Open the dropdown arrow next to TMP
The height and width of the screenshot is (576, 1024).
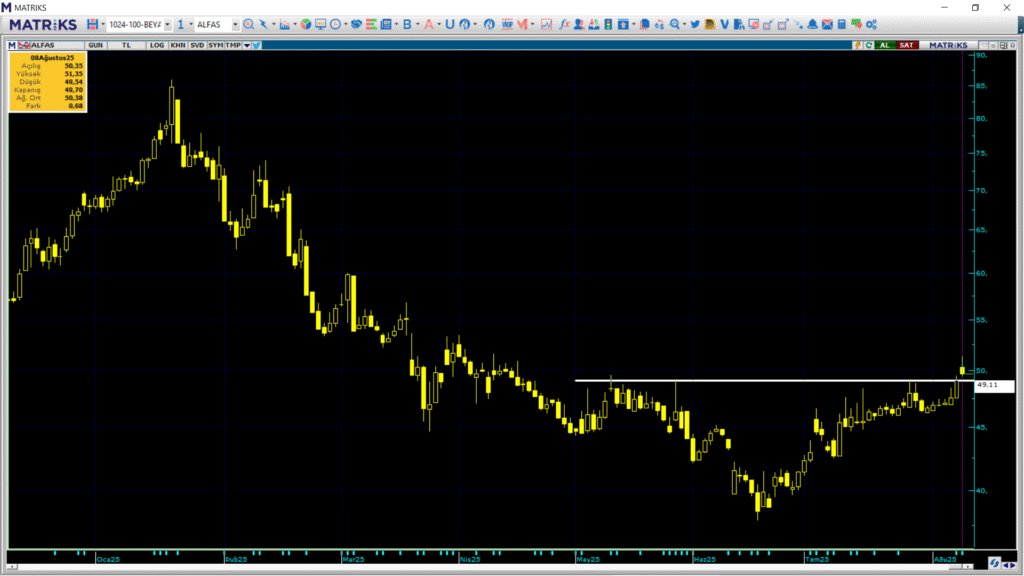click(x=247, y=45)
